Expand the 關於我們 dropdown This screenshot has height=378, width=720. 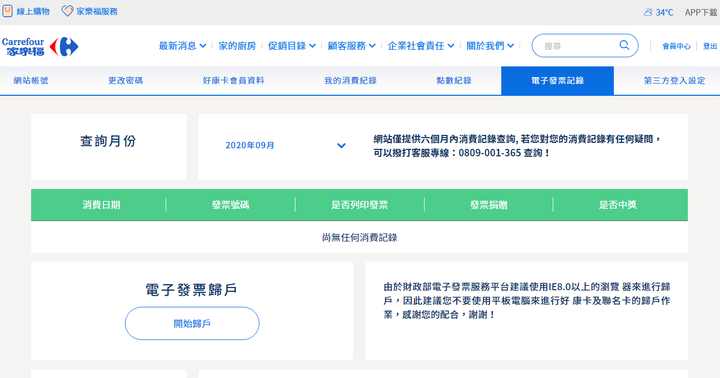[x=490, y=46]
